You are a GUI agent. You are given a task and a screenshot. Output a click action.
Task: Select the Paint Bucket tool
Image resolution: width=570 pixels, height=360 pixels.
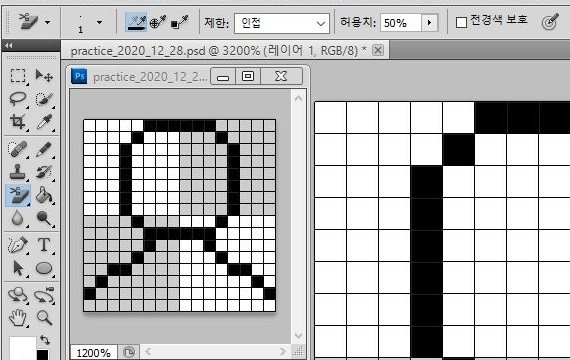tap(44, 195)
